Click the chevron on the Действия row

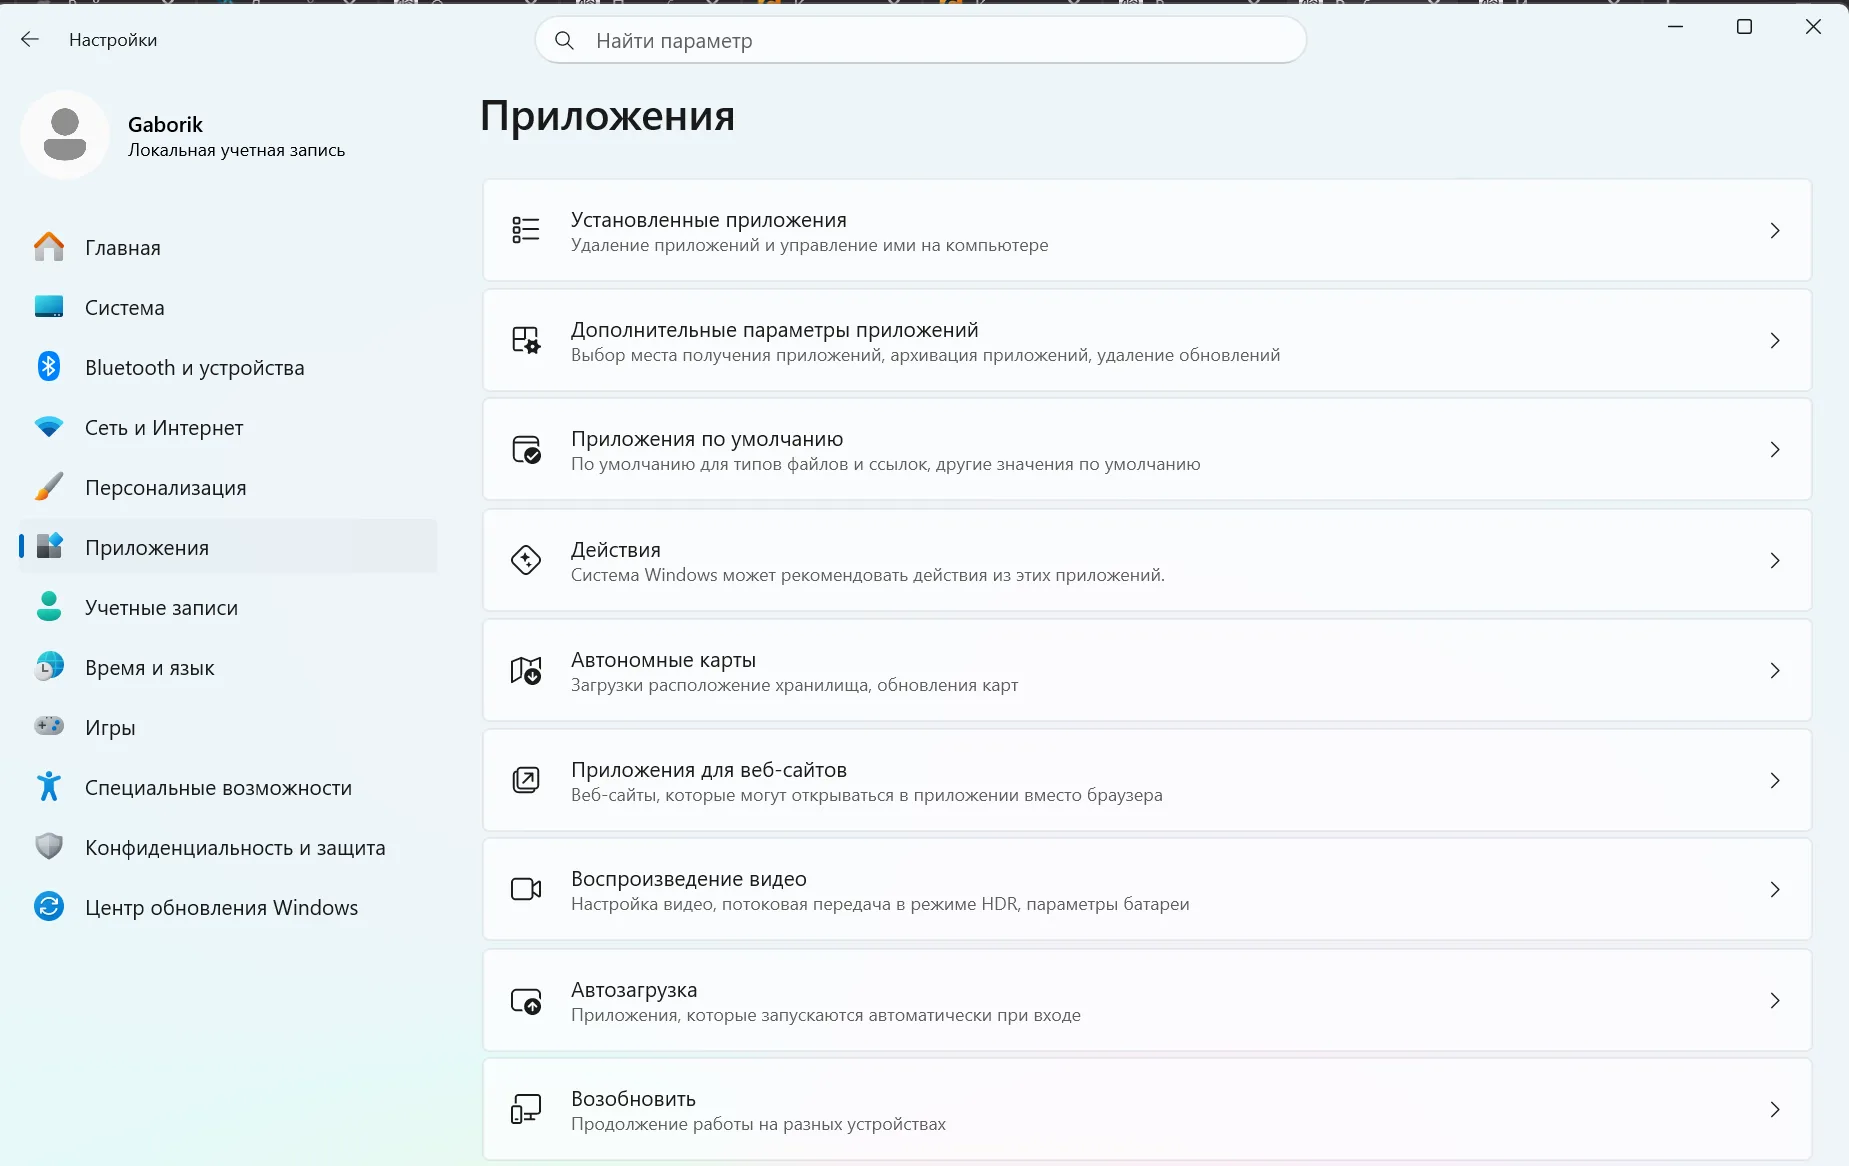pyautogui.click(x=1775, y=560)
